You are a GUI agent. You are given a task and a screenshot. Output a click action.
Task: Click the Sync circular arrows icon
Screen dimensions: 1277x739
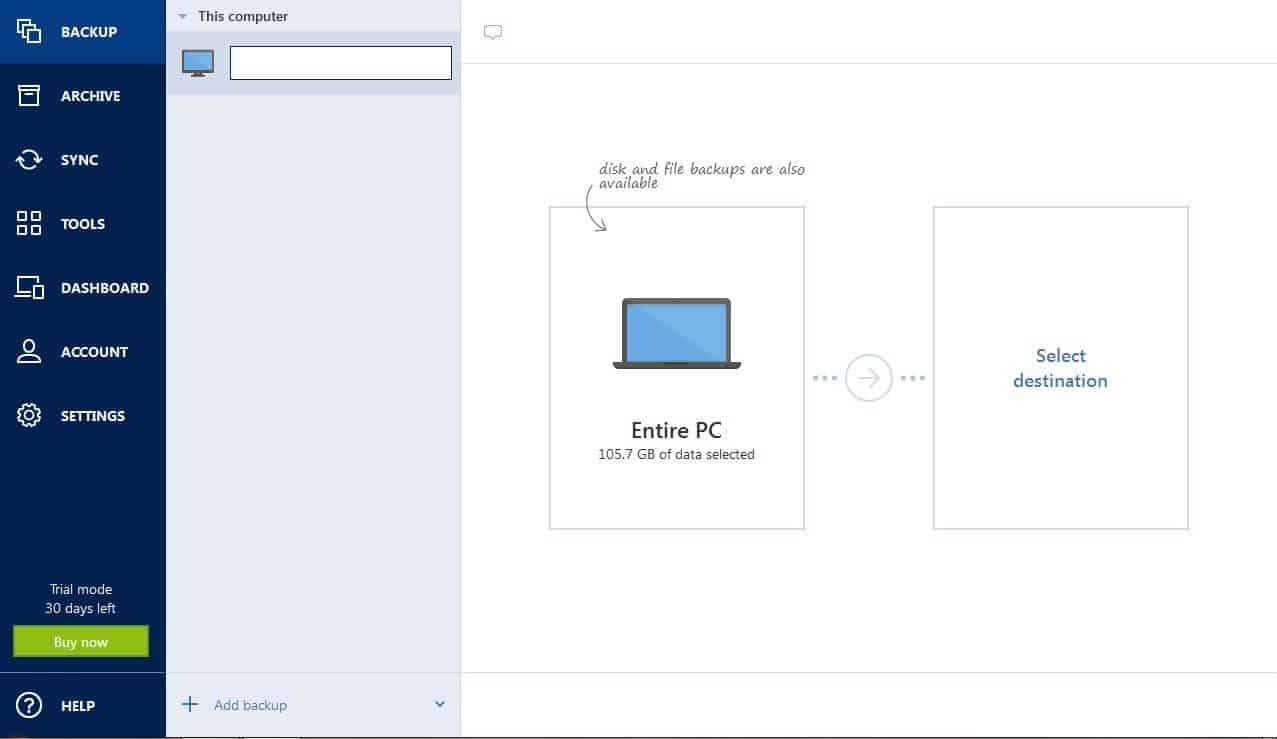29,159
